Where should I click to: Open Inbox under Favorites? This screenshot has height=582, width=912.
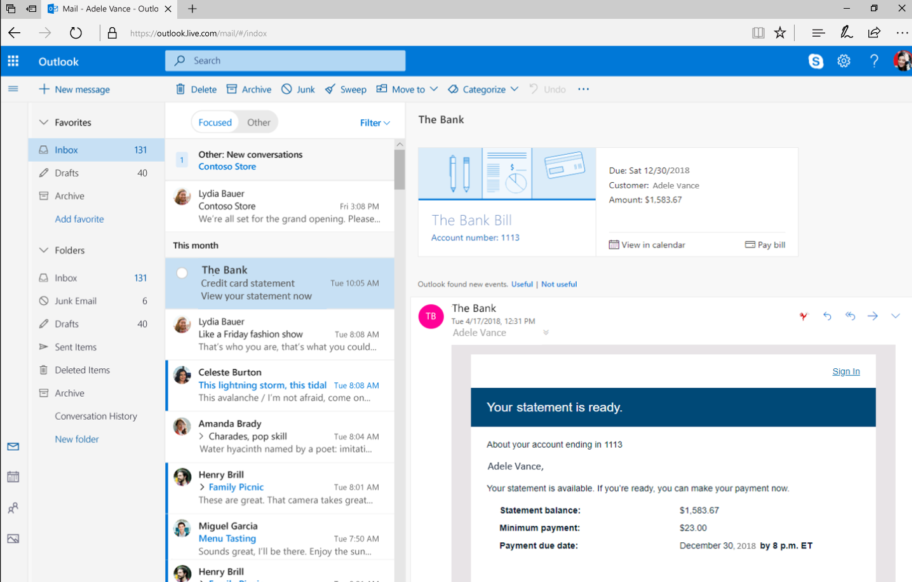pyautogui.click(x=97, y=150)
